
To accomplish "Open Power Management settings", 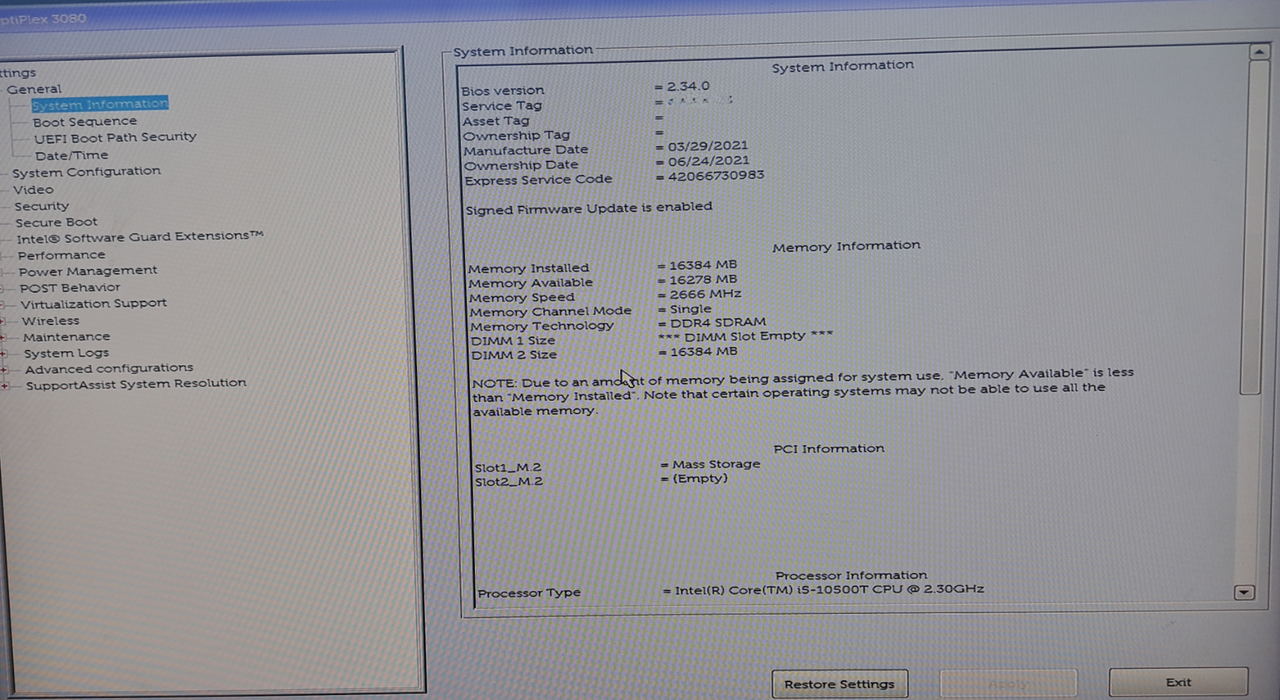I will (x=88, y=271).
